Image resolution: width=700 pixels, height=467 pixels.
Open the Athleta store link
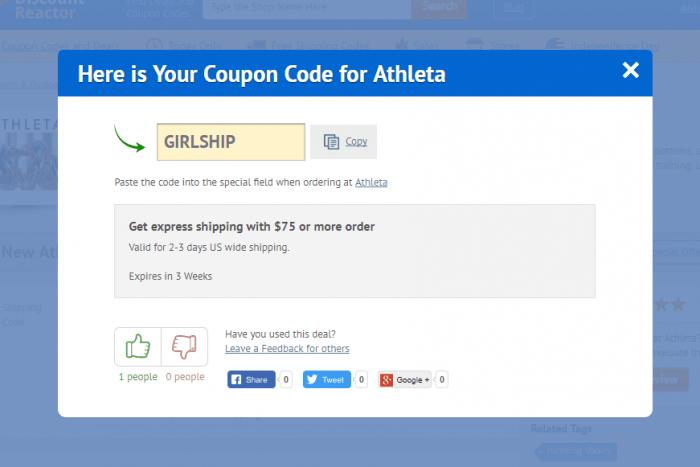(371, 182)
